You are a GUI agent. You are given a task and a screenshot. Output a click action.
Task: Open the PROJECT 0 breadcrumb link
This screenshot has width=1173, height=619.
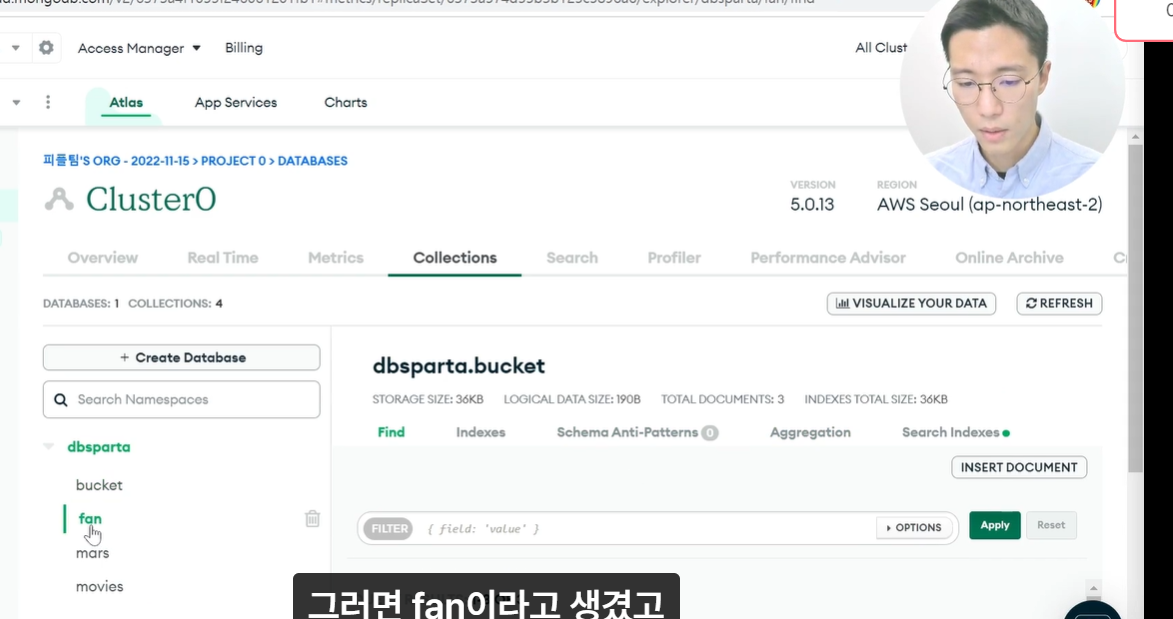coord(234,161)
